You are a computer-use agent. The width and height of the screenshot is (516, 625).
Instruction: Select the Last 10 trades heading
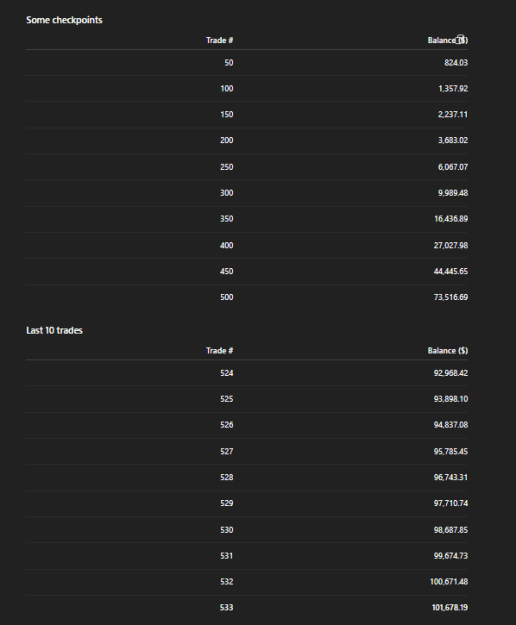[x=54, y=330]
